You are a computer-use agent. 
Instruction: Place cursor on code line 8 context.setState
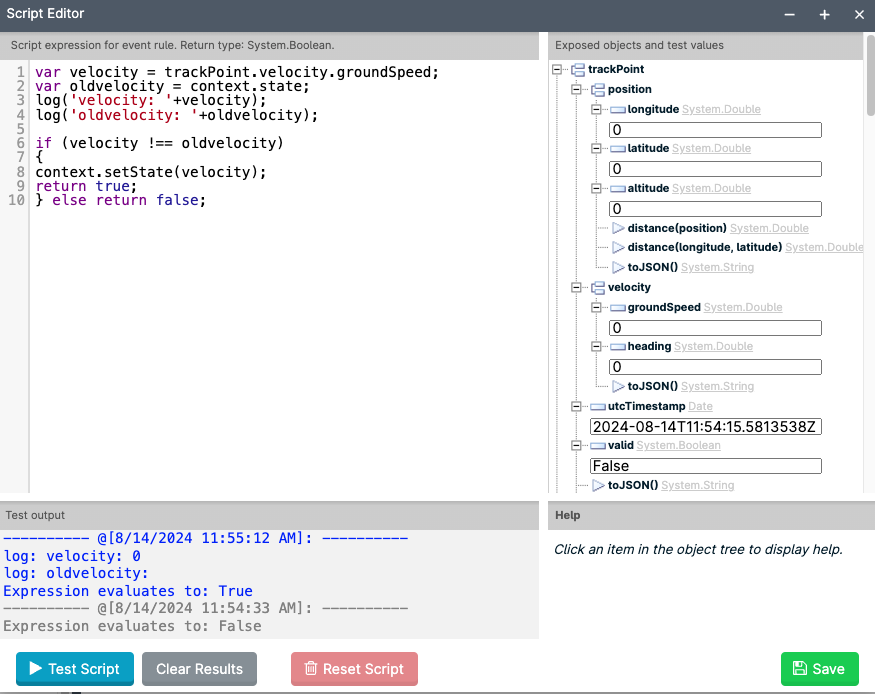[x=151, y=172]
